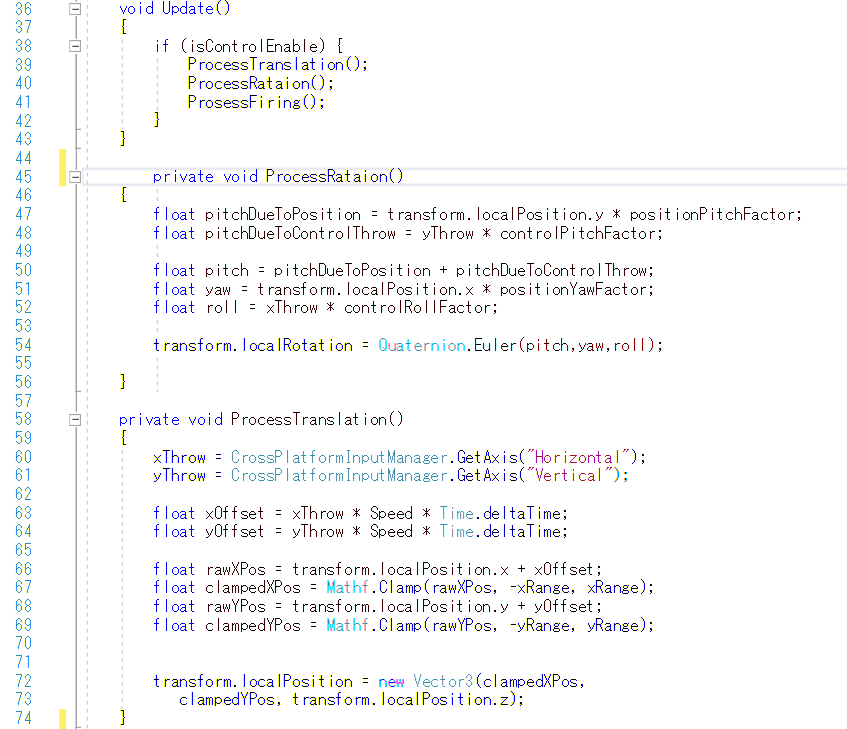847x729 pixels.
Task: Click pitchDueToControlThrow declaration on line 48
Action: click(x=300, y=233)
